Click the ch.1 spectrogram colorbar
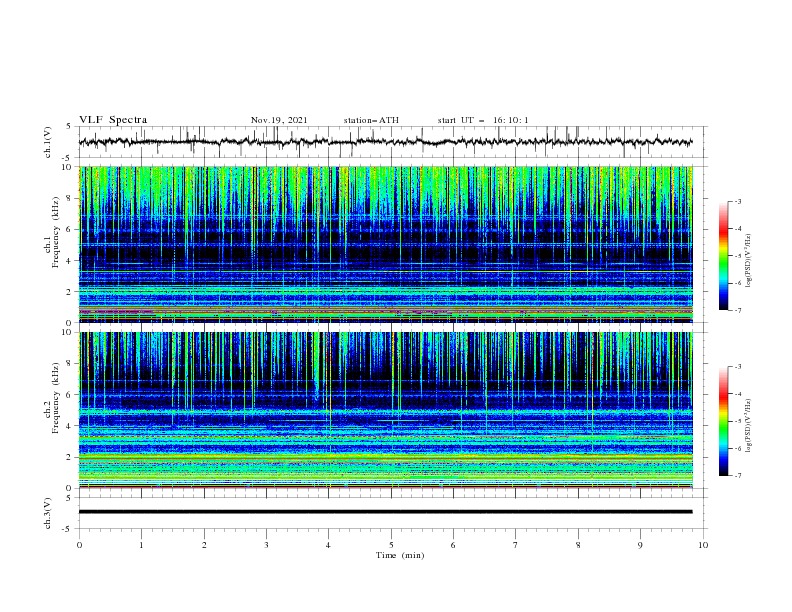792x612 pixels. (723, 256)
